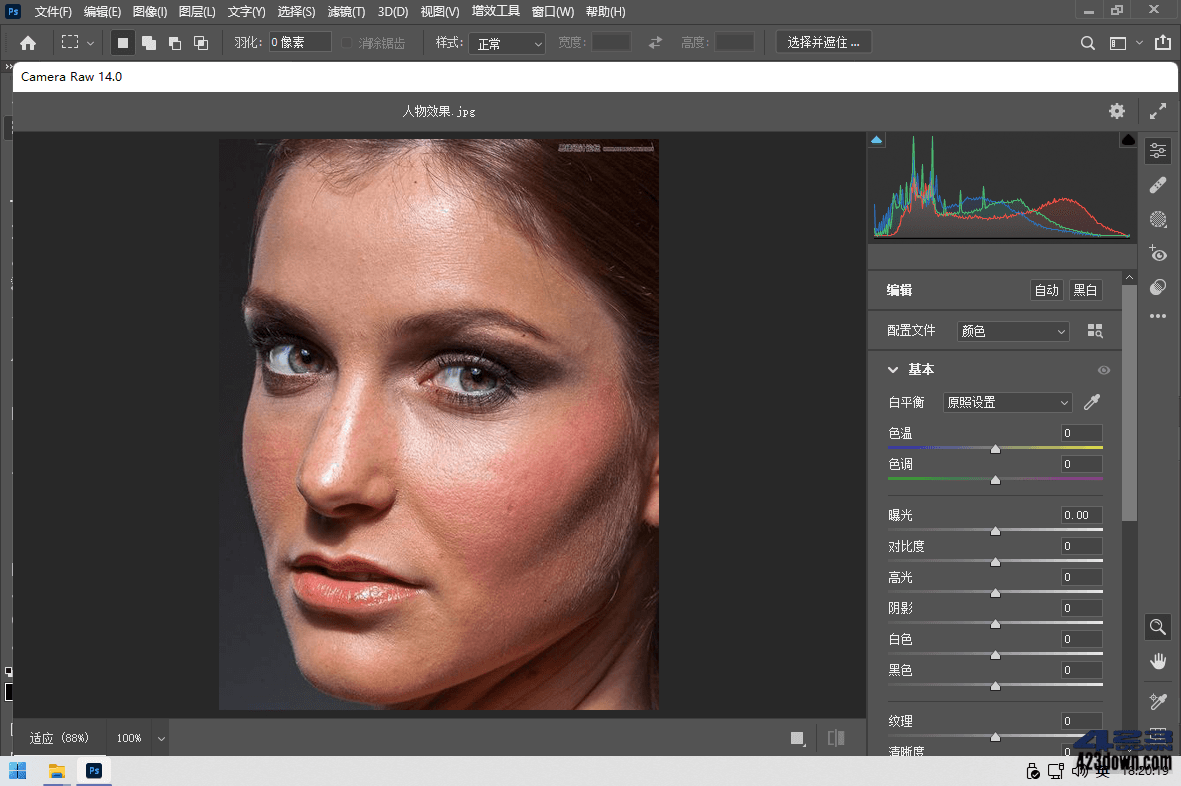Open the 图像(I) menu
The image size is (1181, 786).
pos(148,11)
